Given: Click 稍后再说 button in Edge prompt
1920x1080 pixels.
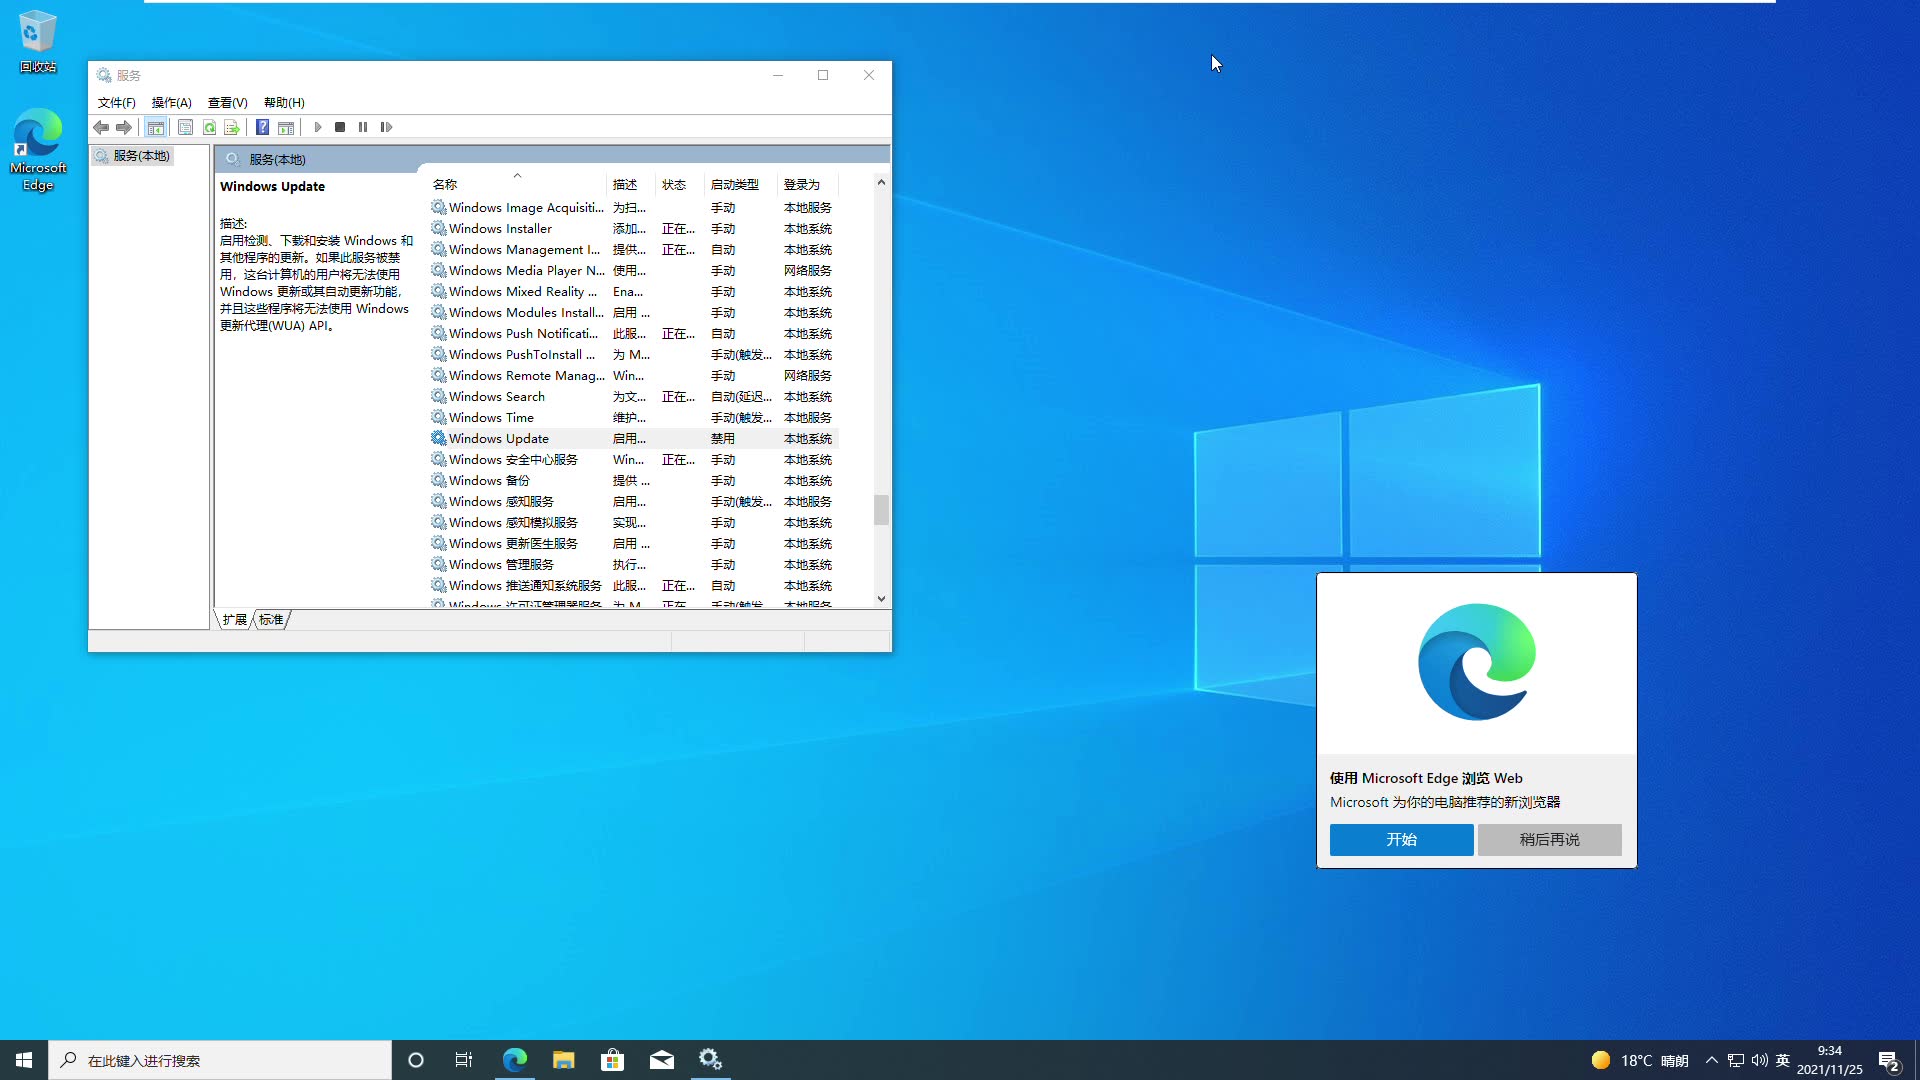Looking at the screenshot, I should pyautogui.click(x=1549, y=839).
